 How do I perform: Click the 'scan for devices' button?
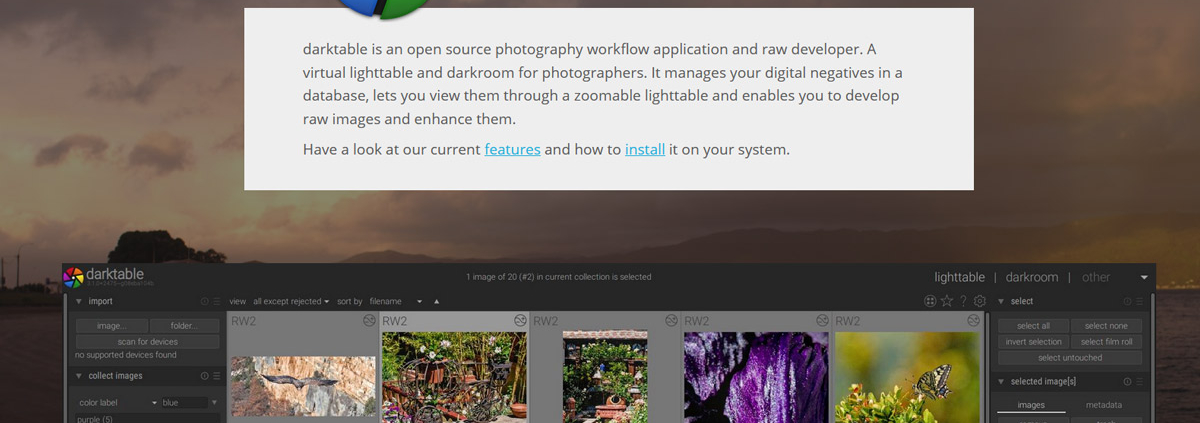pos(147,342)
